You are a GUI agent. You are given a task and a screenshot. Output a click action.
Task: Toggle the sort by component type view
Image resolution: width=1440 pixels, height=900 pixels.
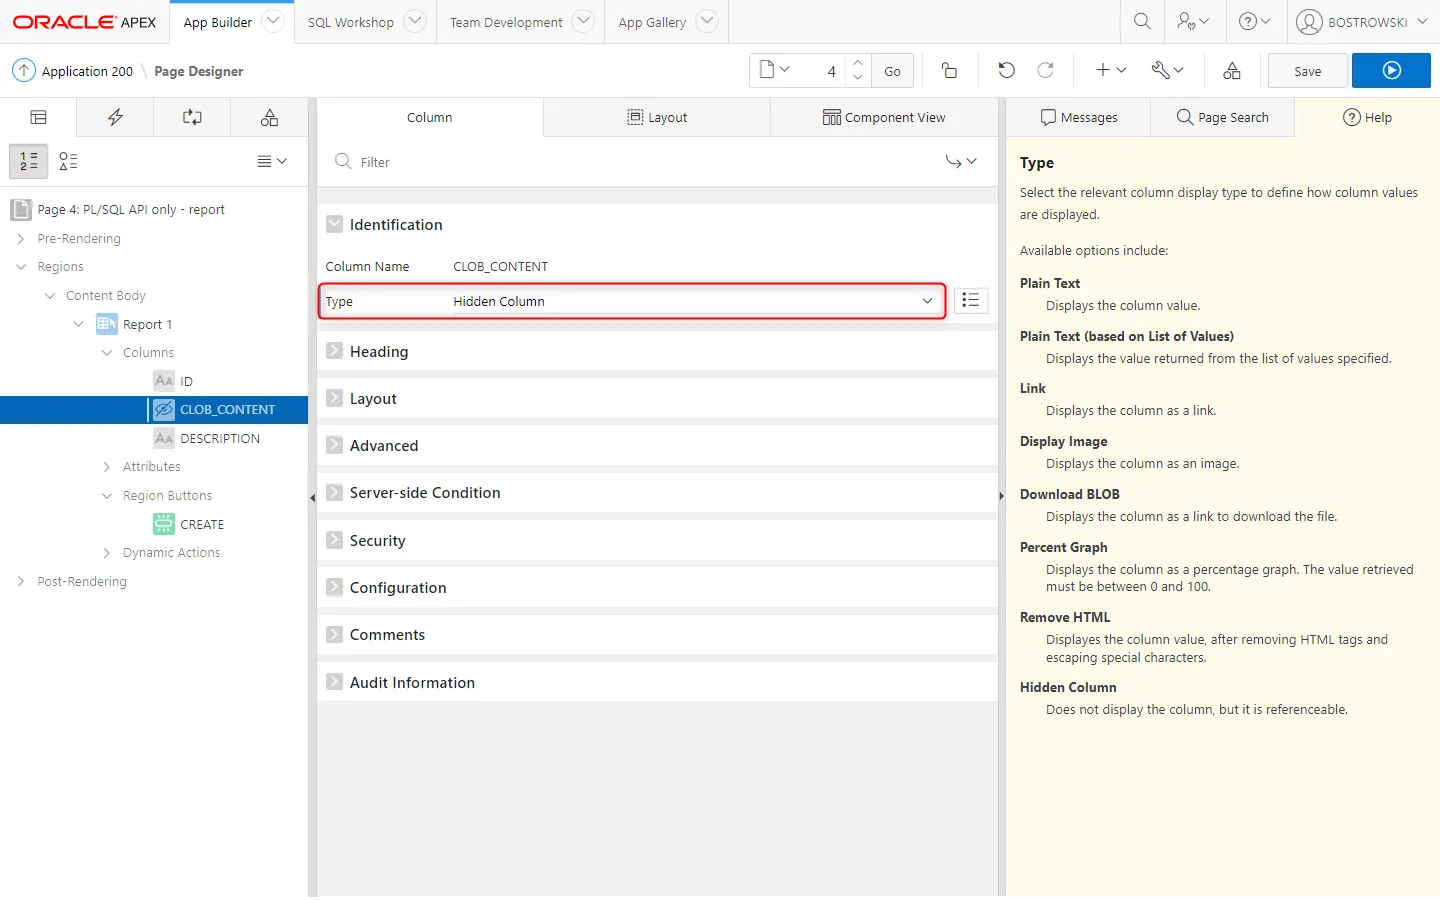pyautogui.click(x=68, y=161)
